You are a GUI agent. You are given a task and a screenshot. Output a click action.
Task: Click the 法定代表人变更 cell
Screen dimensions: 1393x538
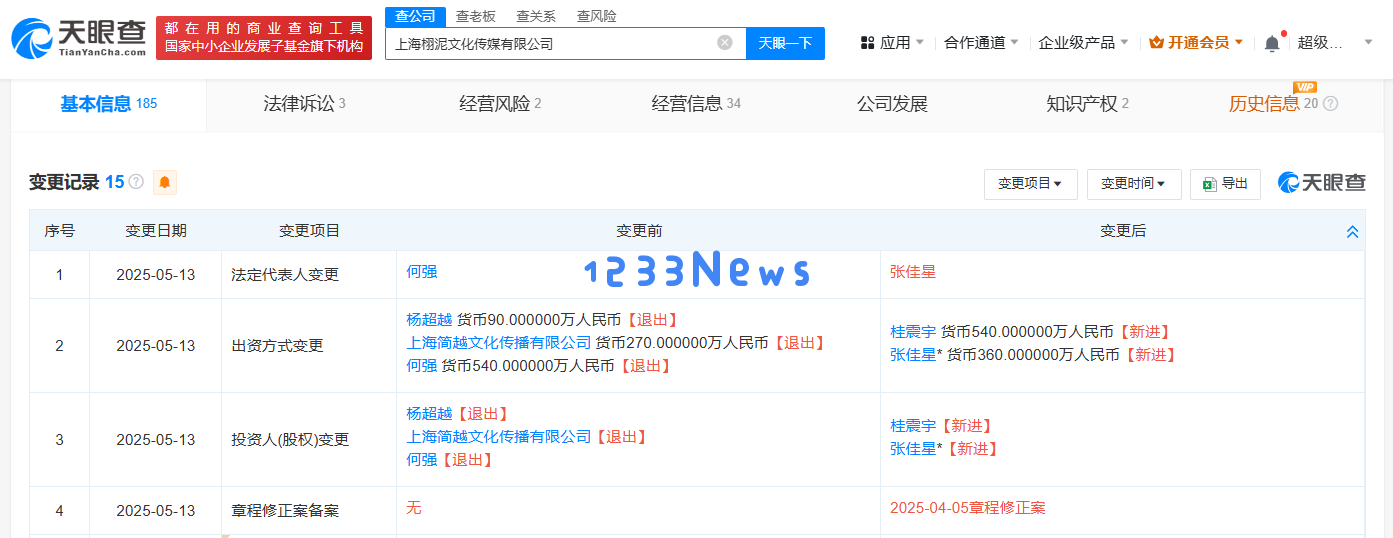tap(309, 275)
